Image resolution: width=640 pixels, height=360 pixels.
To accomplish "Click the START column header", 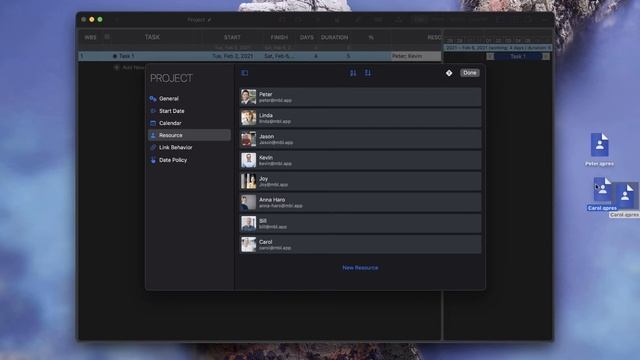I will coord(232,37).
